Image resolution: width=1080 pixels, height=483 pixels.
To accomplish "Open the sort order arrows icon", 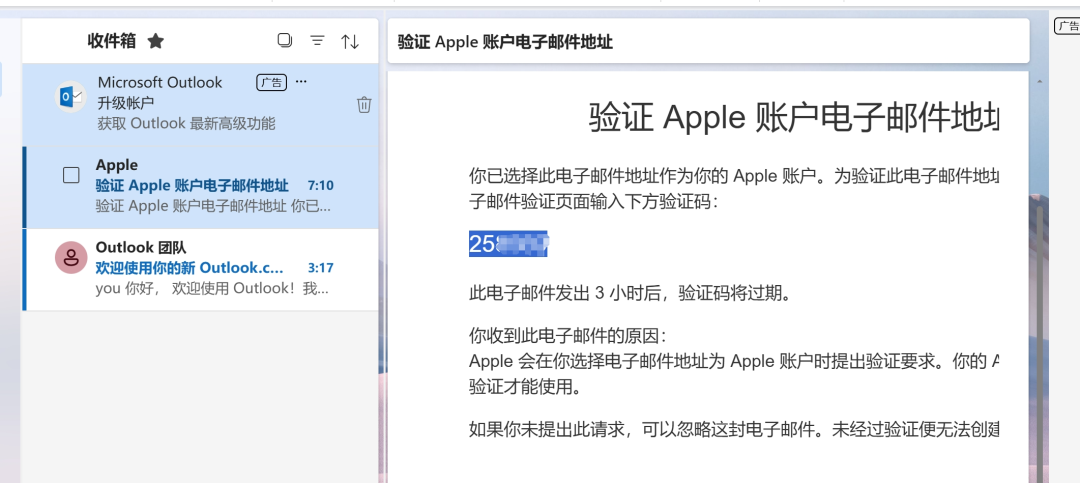I will (x=350, y=41).
